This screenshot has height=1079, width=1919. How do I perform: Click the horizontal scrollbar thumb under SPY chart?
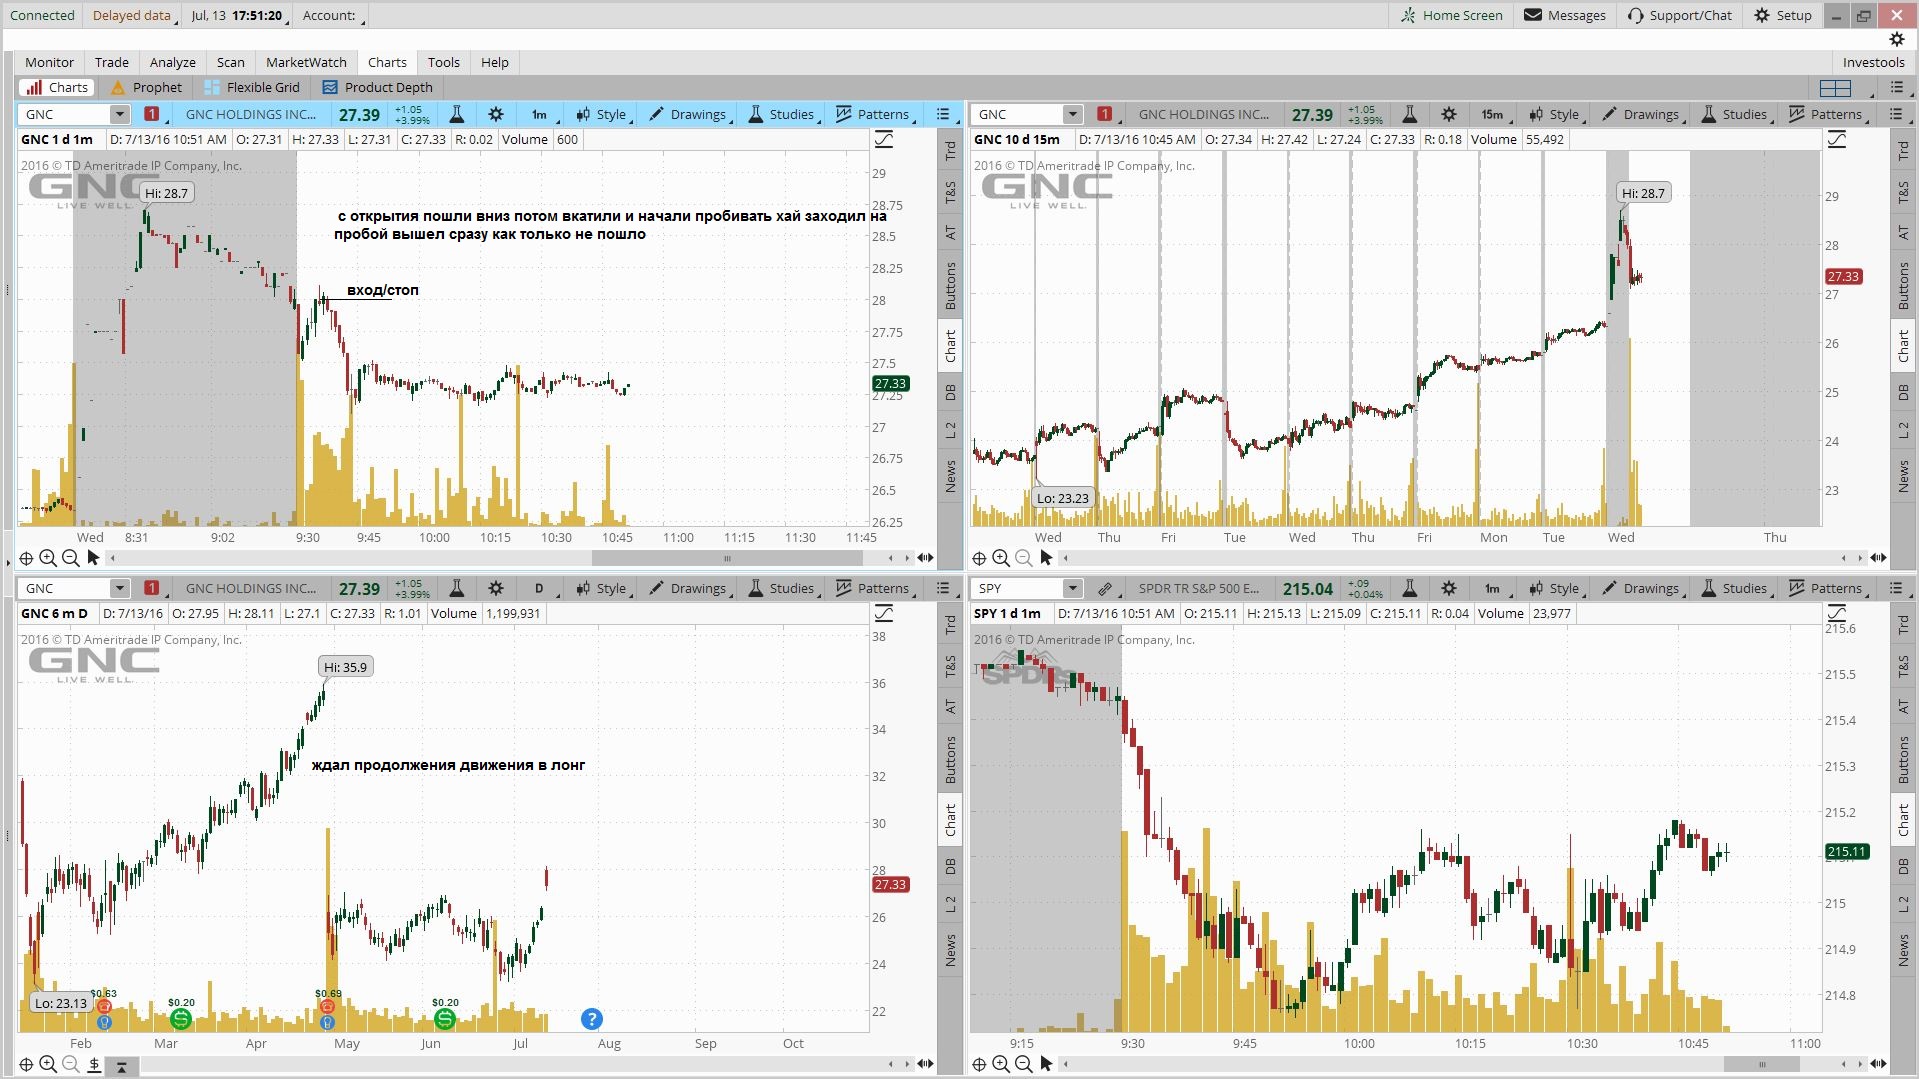pyautogui.click(x=1762, y=1064)
